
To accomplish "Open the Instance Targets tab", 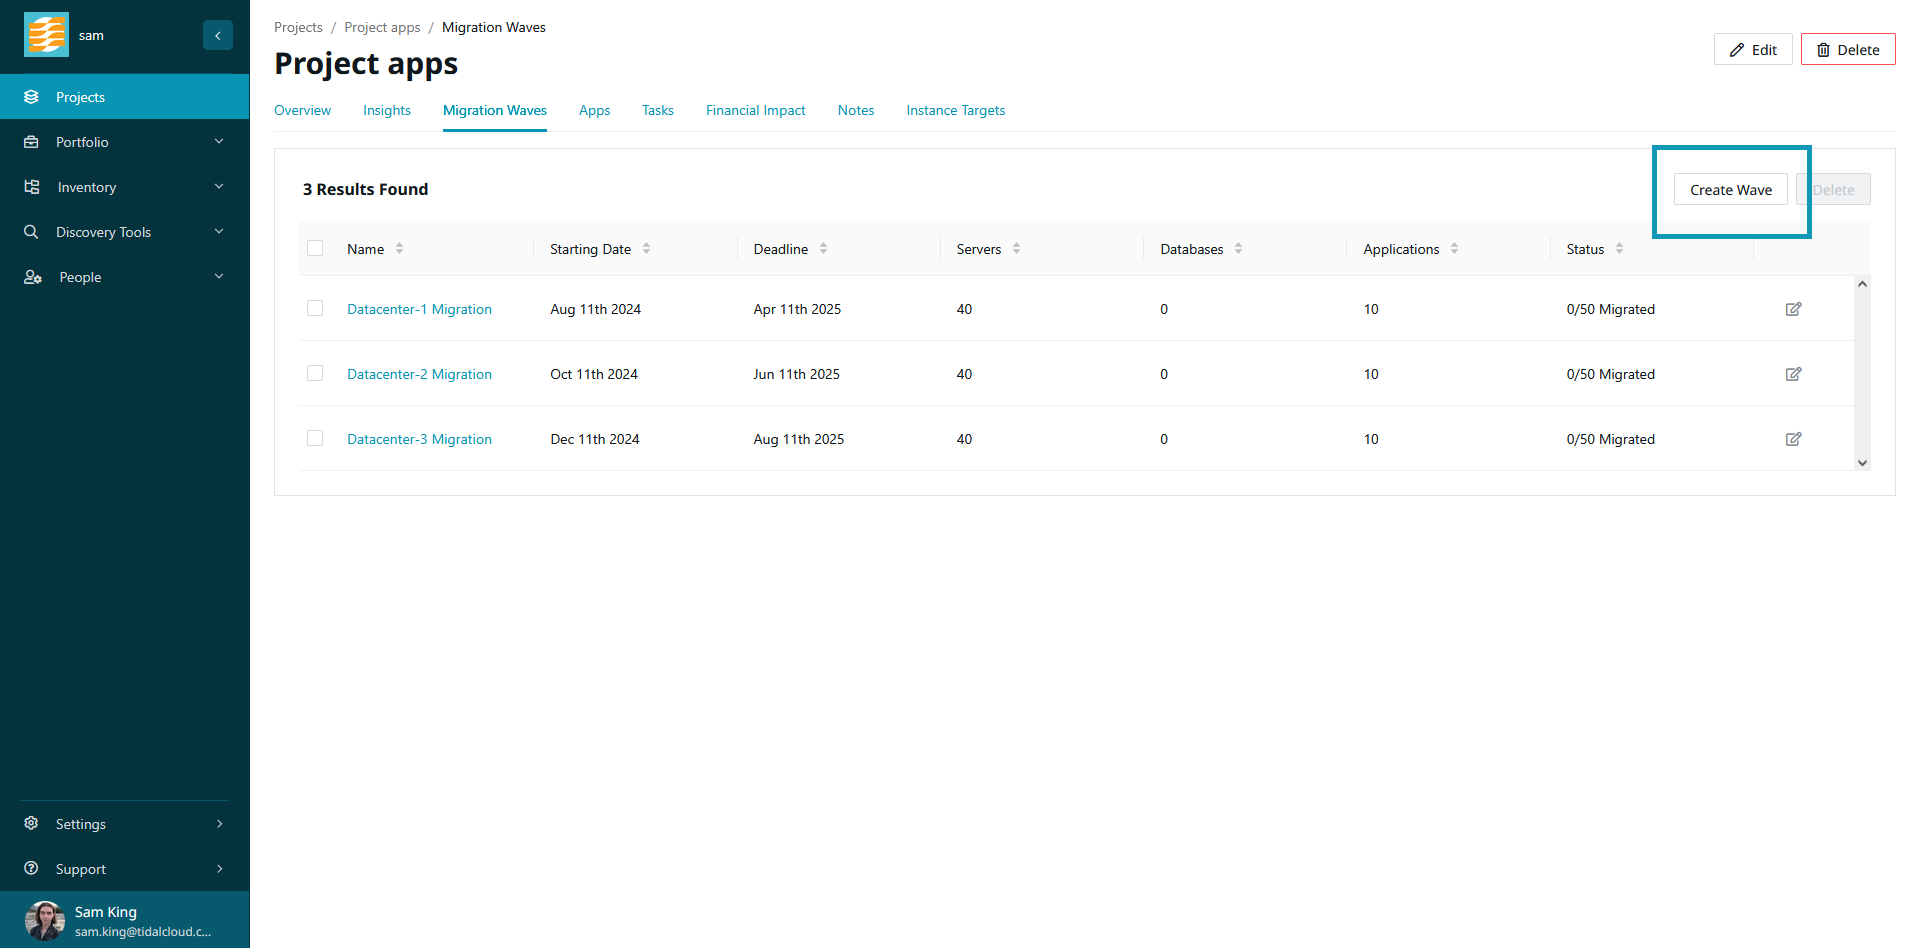I will click(x=955, y=110).
